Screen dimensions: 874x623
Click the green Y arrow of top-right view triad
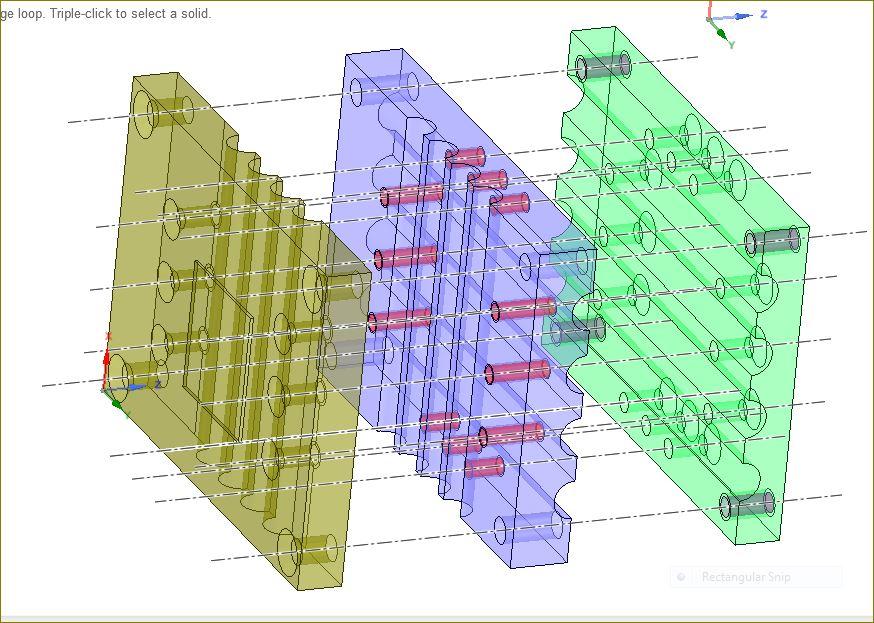tap(722, 35)
